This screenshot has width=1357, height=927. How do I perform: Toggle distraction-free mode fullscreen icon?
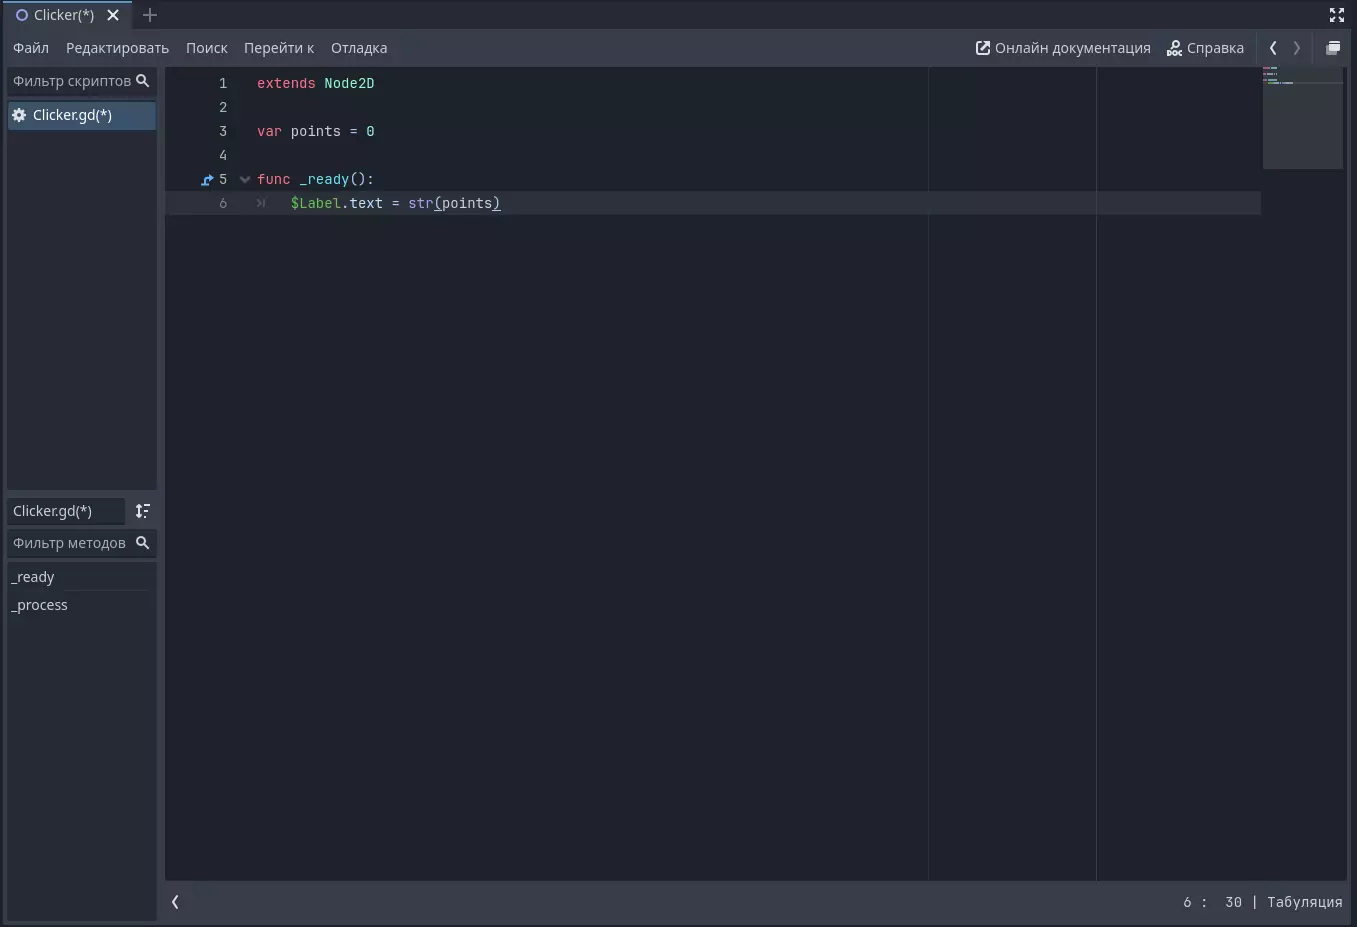(x=1336, y=15)
